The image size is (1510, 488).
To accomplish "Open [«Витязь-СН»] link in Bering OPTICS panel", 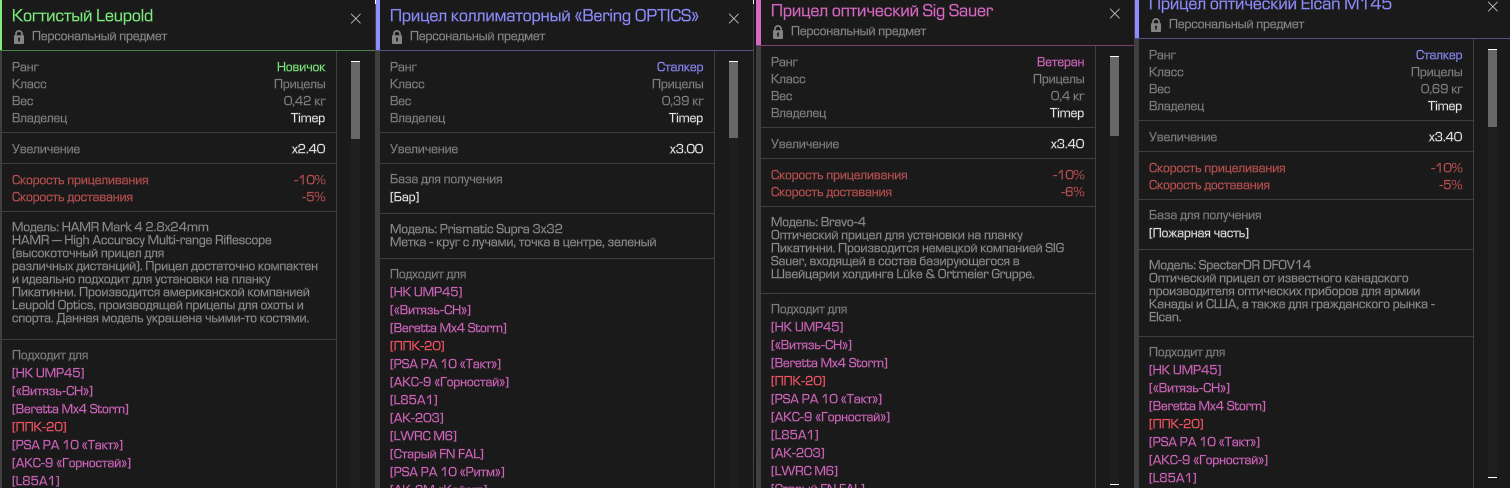I will 430,310.
